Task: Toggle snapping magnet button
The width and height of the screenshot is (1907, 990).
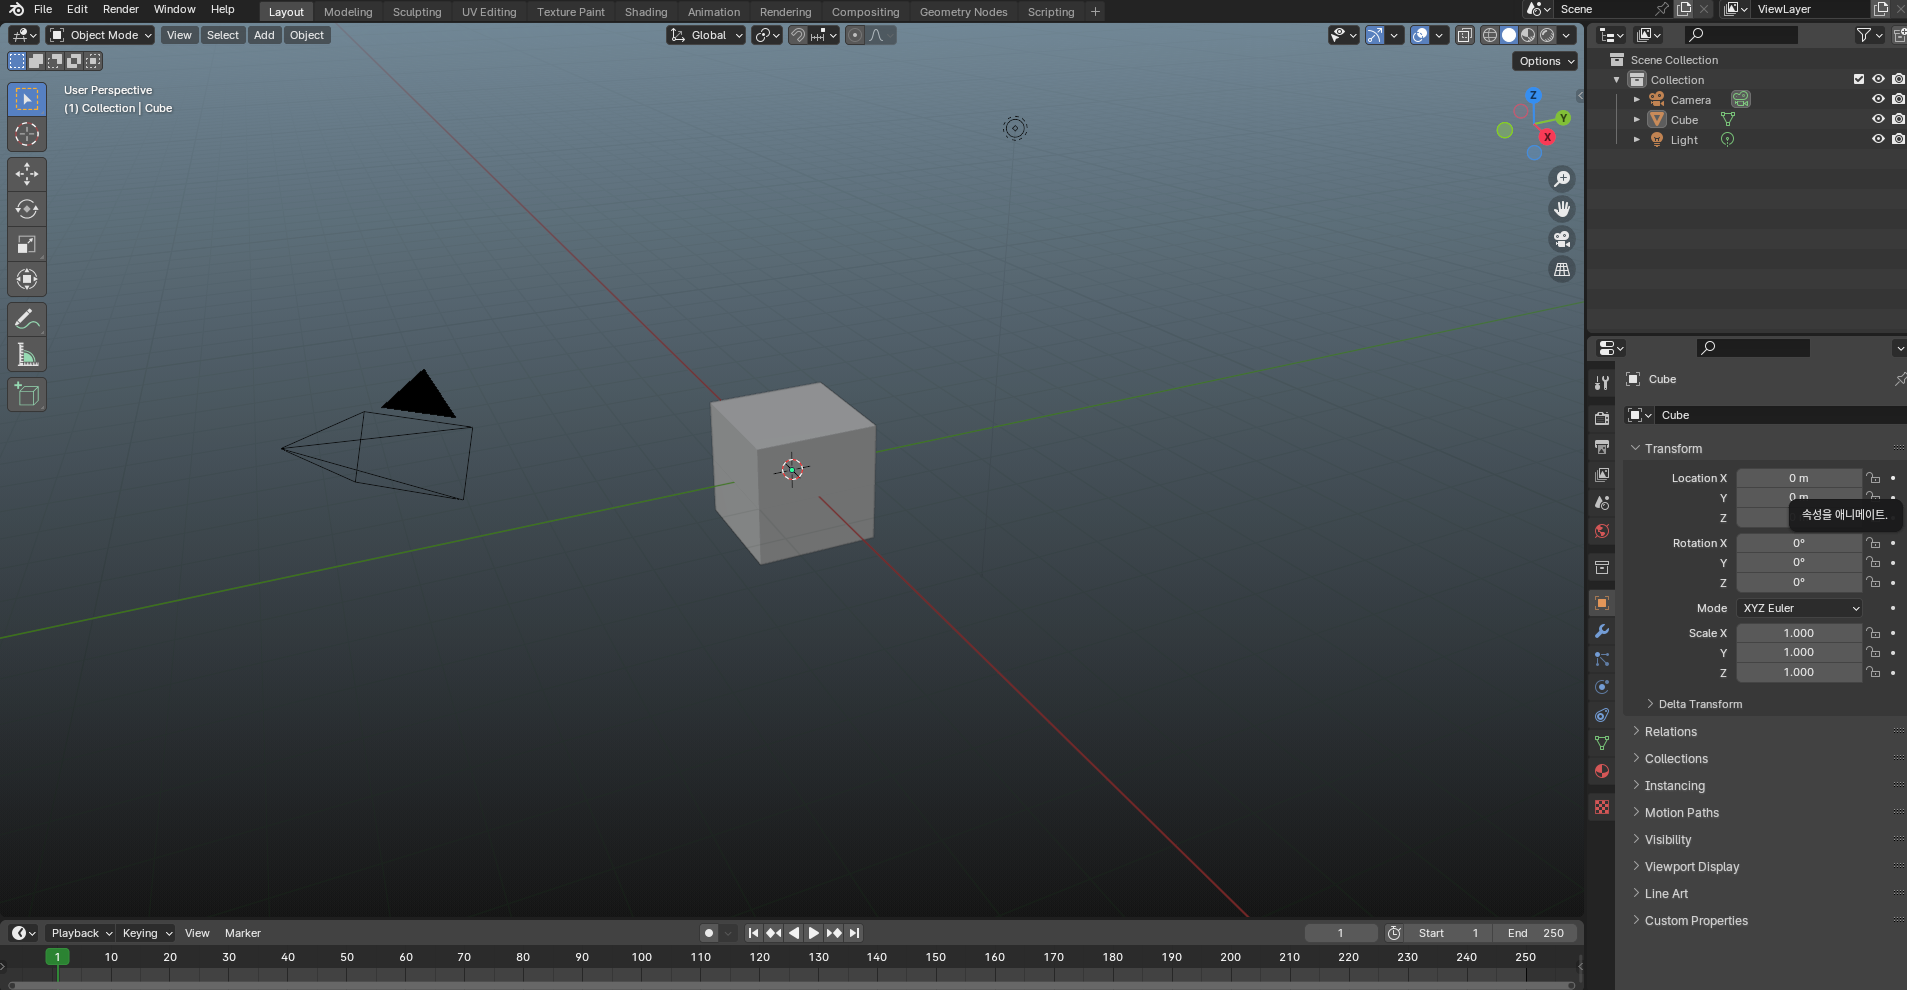Action: [x=797, y=35]
